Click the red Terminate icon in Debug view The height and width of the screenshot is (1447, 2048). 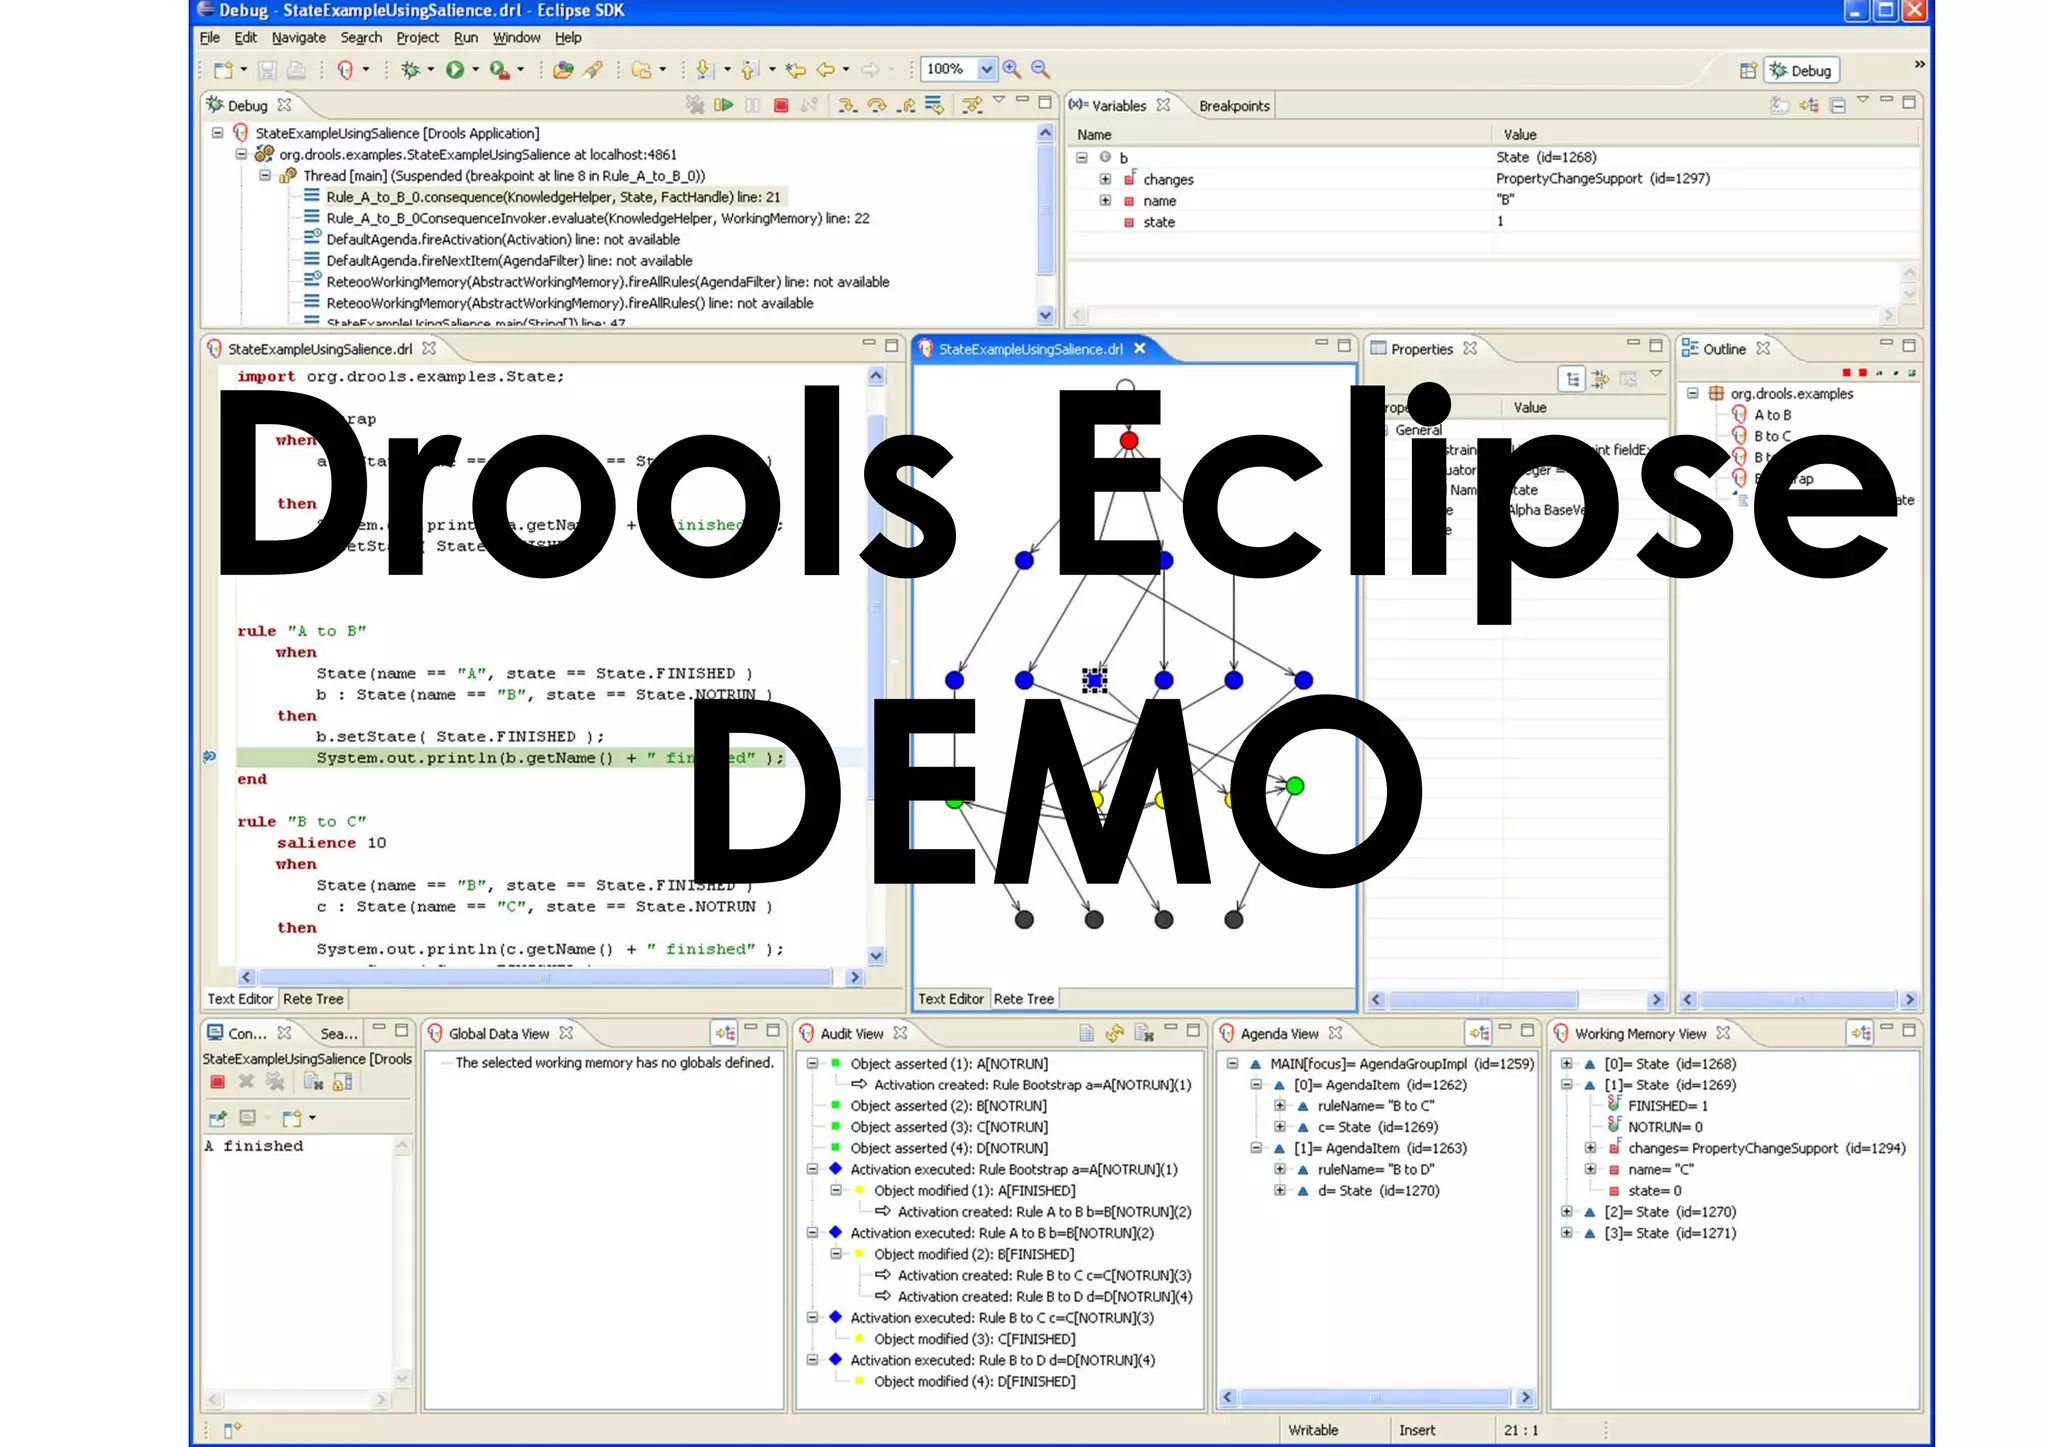click(x=781, y=105)
